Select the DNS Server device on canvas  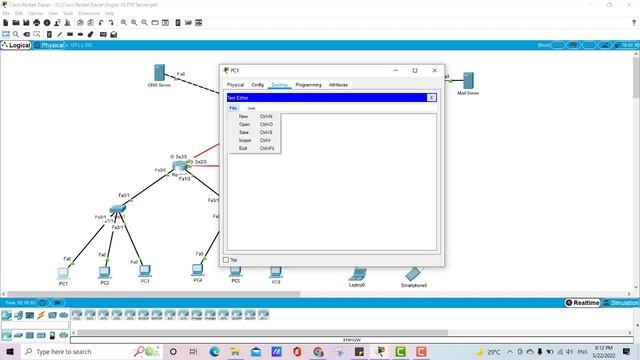tap(159, 73)
